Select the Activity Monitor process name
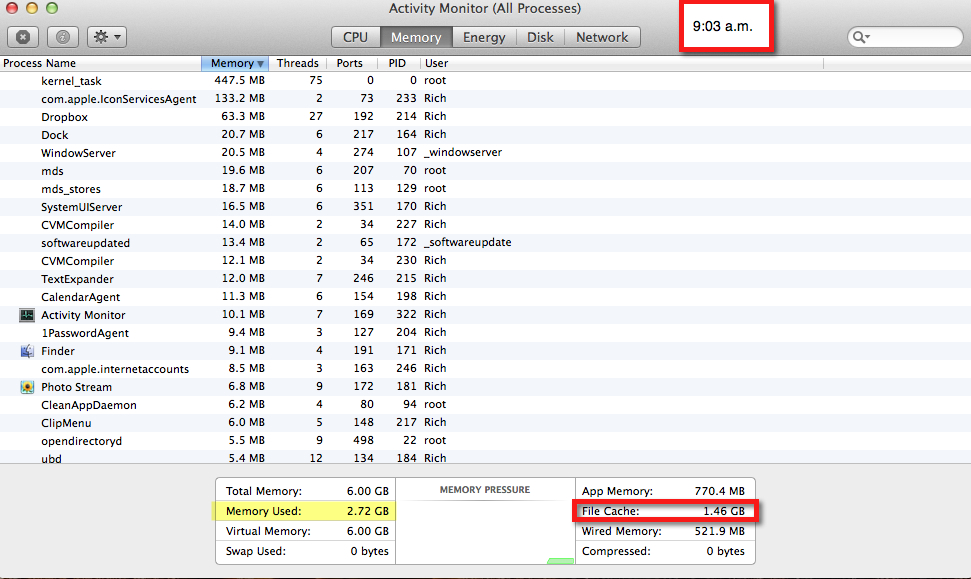971x579 pixels. 83,315
